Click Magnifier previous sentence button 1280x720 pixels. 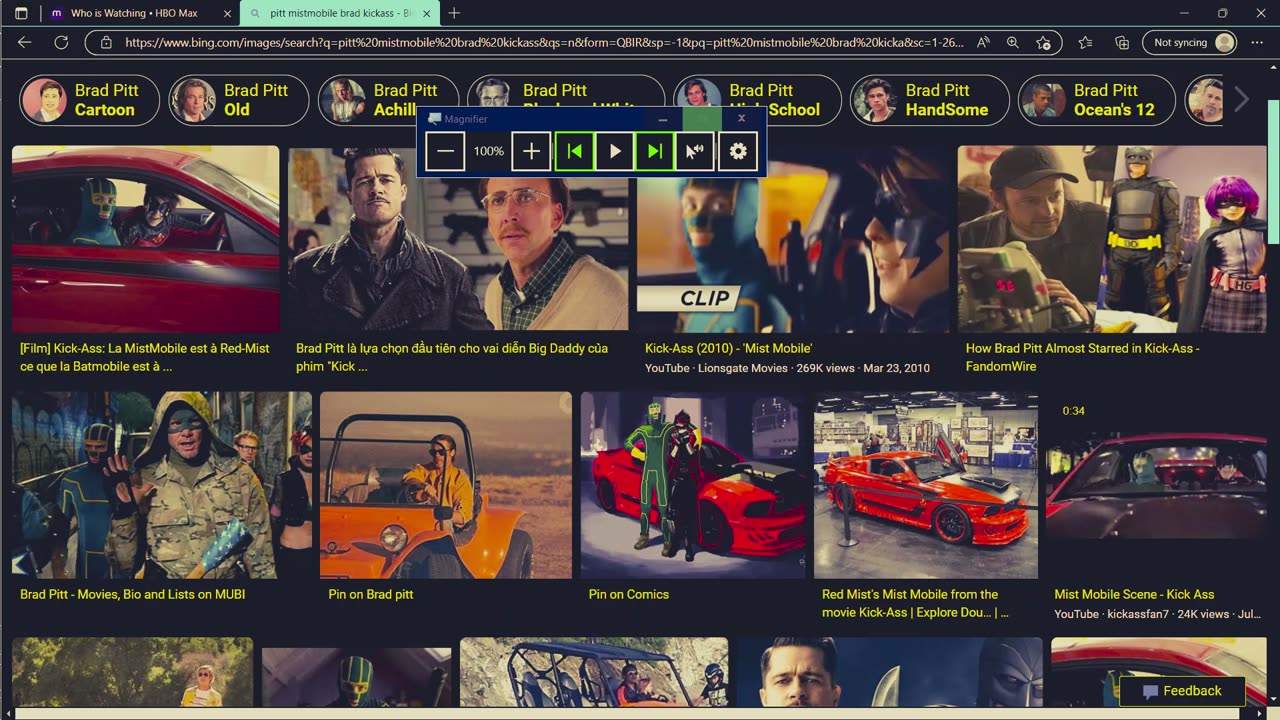pyautogui.click(x=574, y=151)
